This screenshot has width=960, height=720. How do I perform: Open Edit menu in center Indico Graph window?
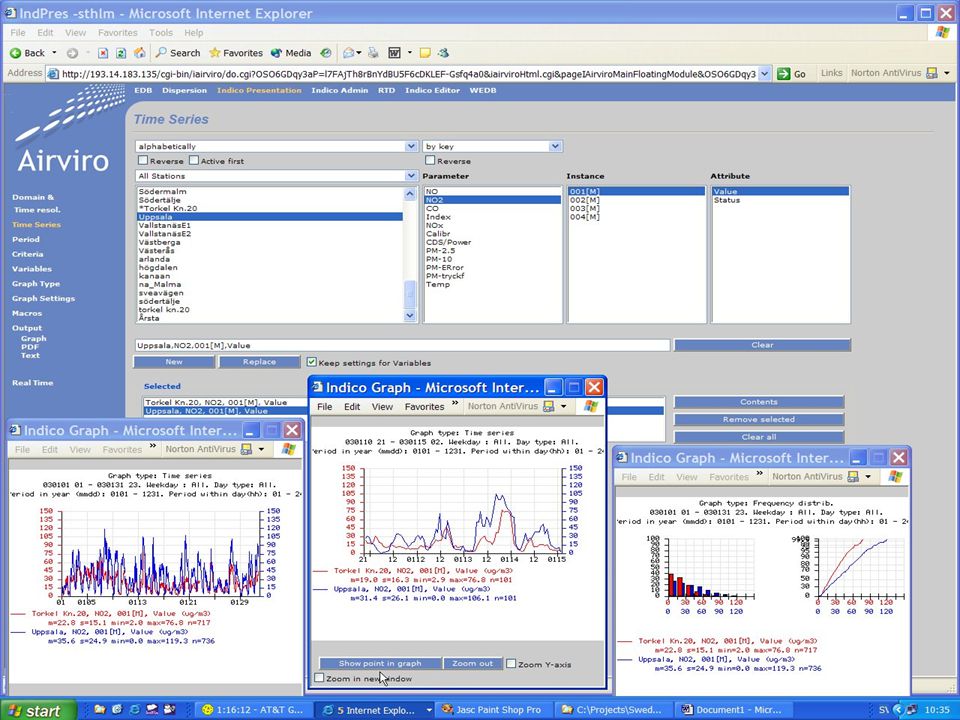tap(352, 407)
